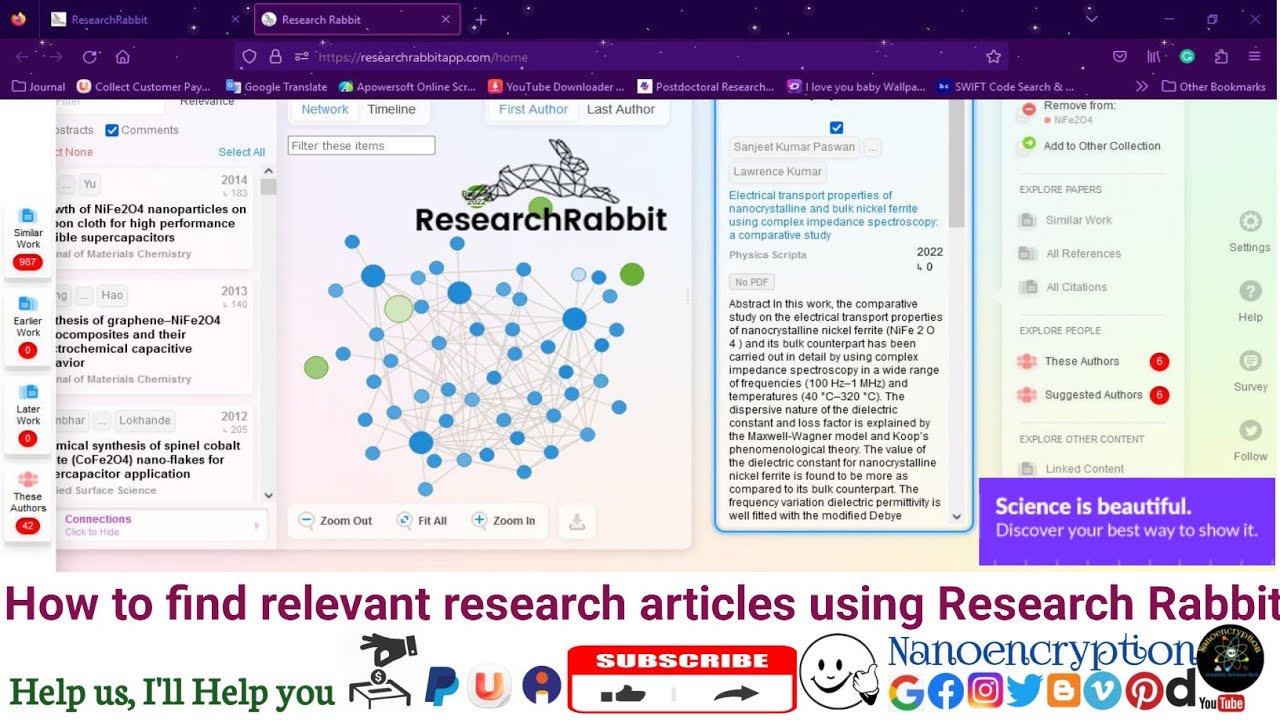Select author Sanjeet Kumar Paswan
The image size is (1280, 720).
coord(794,147)
